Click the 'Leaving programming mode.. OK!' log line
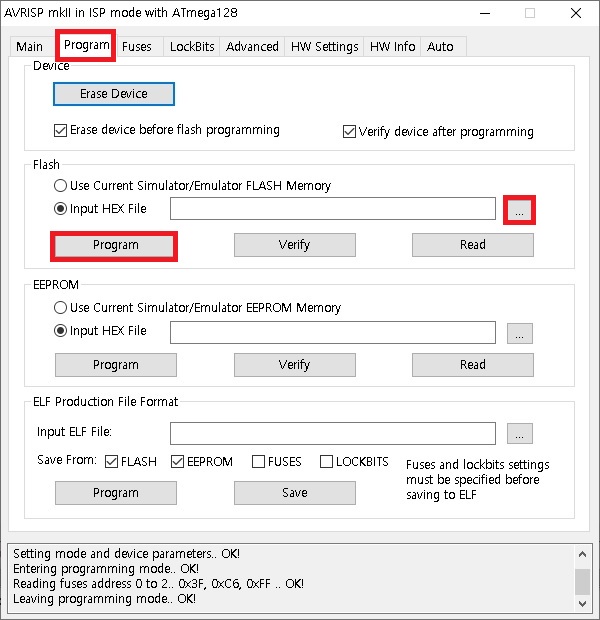 coord(104,599)
